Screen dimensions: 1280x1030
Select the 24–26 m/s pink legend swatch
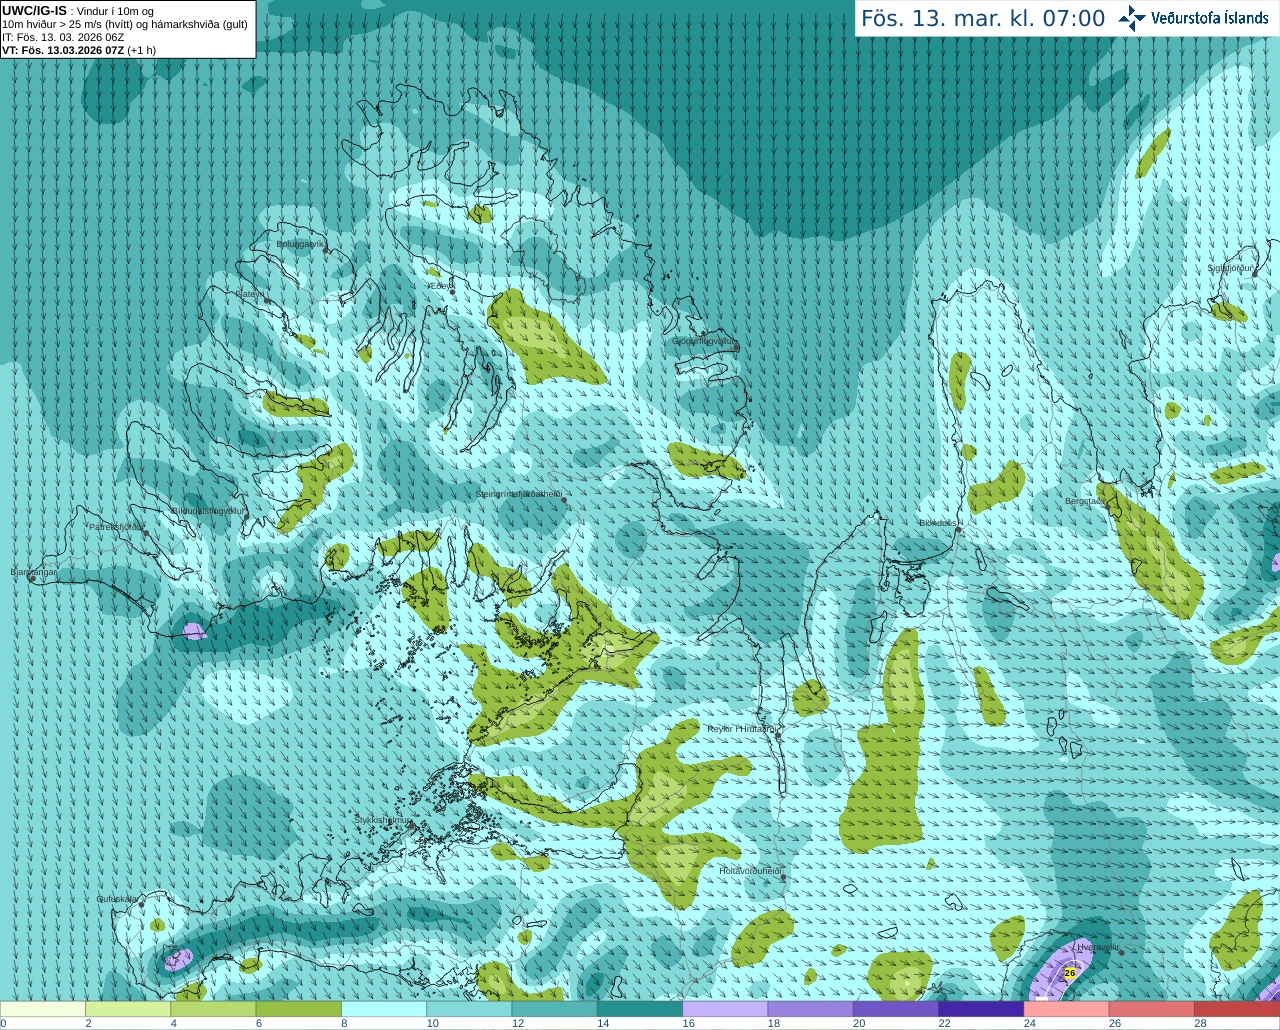[x=1067, y=1009]
